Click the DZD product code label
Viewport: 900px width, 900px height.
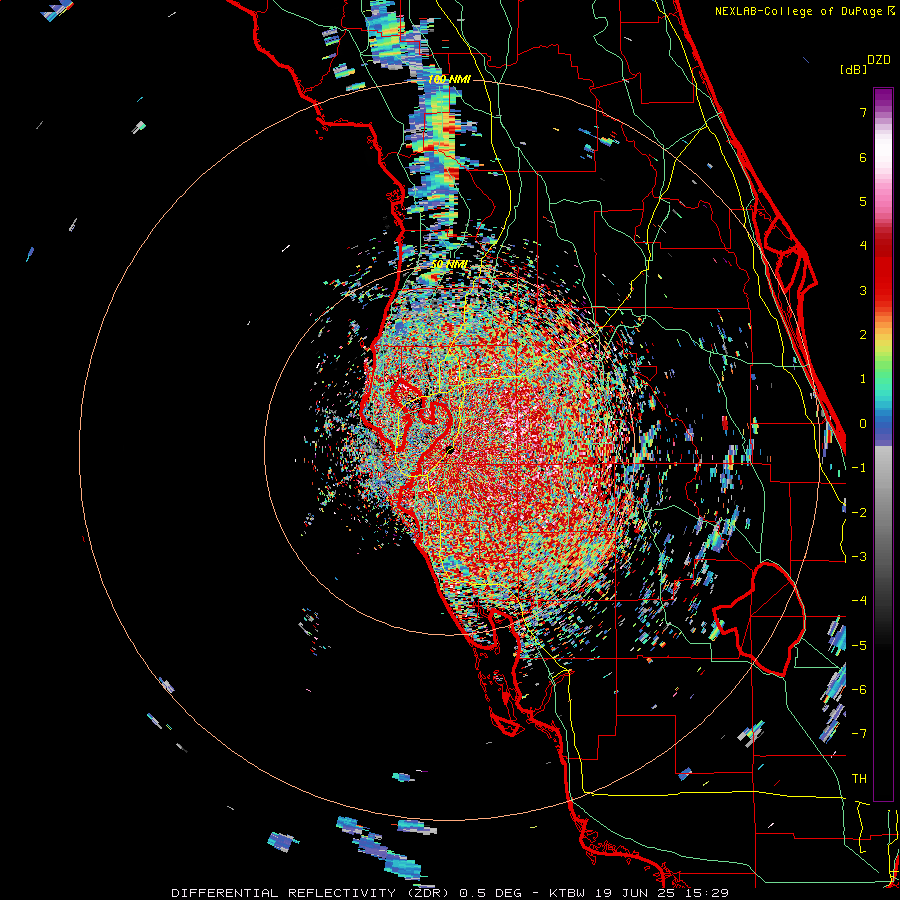click(x=879, y=60)
